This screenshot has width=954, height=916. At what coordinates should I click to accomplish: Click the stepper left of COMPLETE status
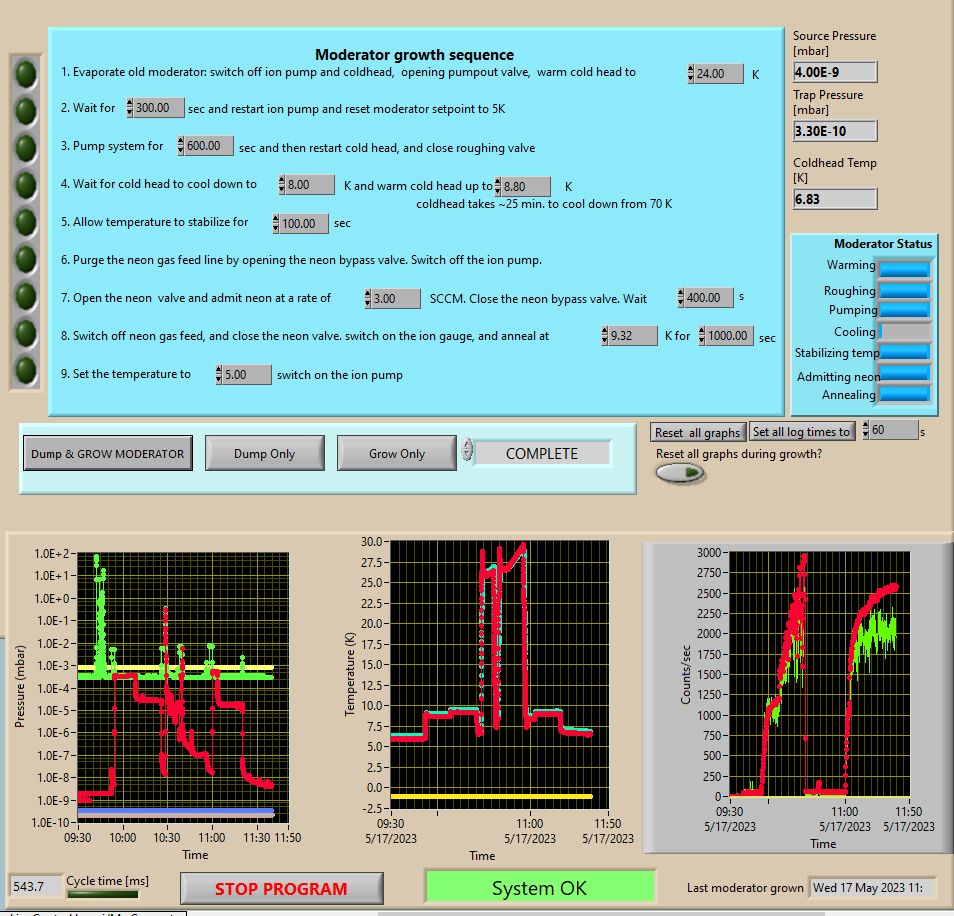coord(467,449)
